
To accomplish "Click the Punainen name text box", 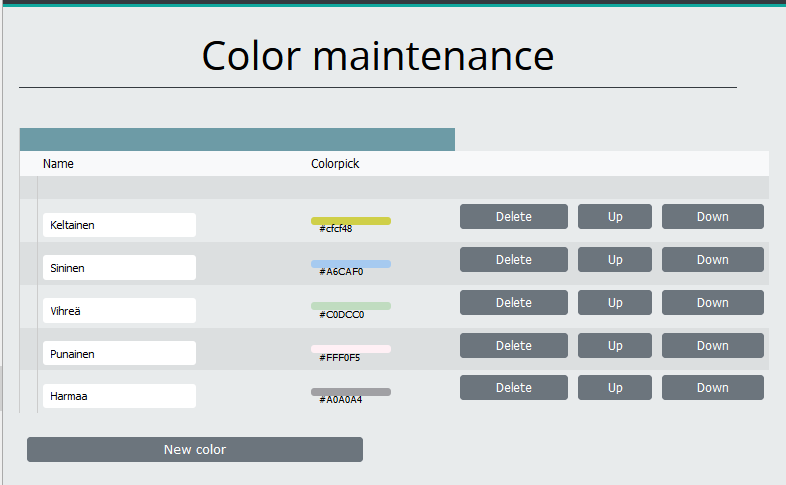I will coord(119,354).
